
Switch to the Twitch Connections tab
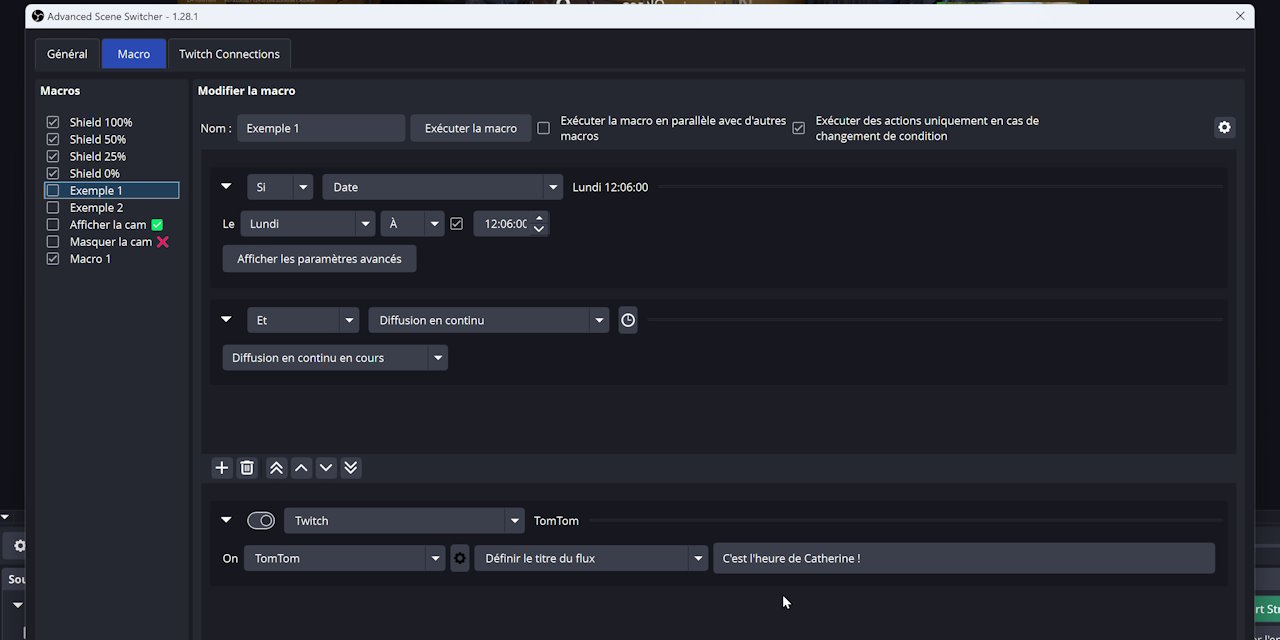click(x=229, y=53)
